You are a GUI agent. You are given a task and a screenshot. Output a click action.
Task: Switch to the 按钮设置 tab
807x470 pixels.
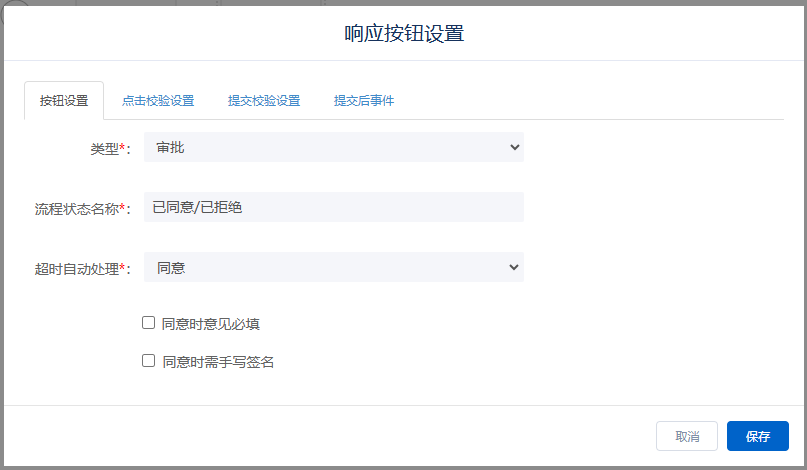(x=64, y=101)
